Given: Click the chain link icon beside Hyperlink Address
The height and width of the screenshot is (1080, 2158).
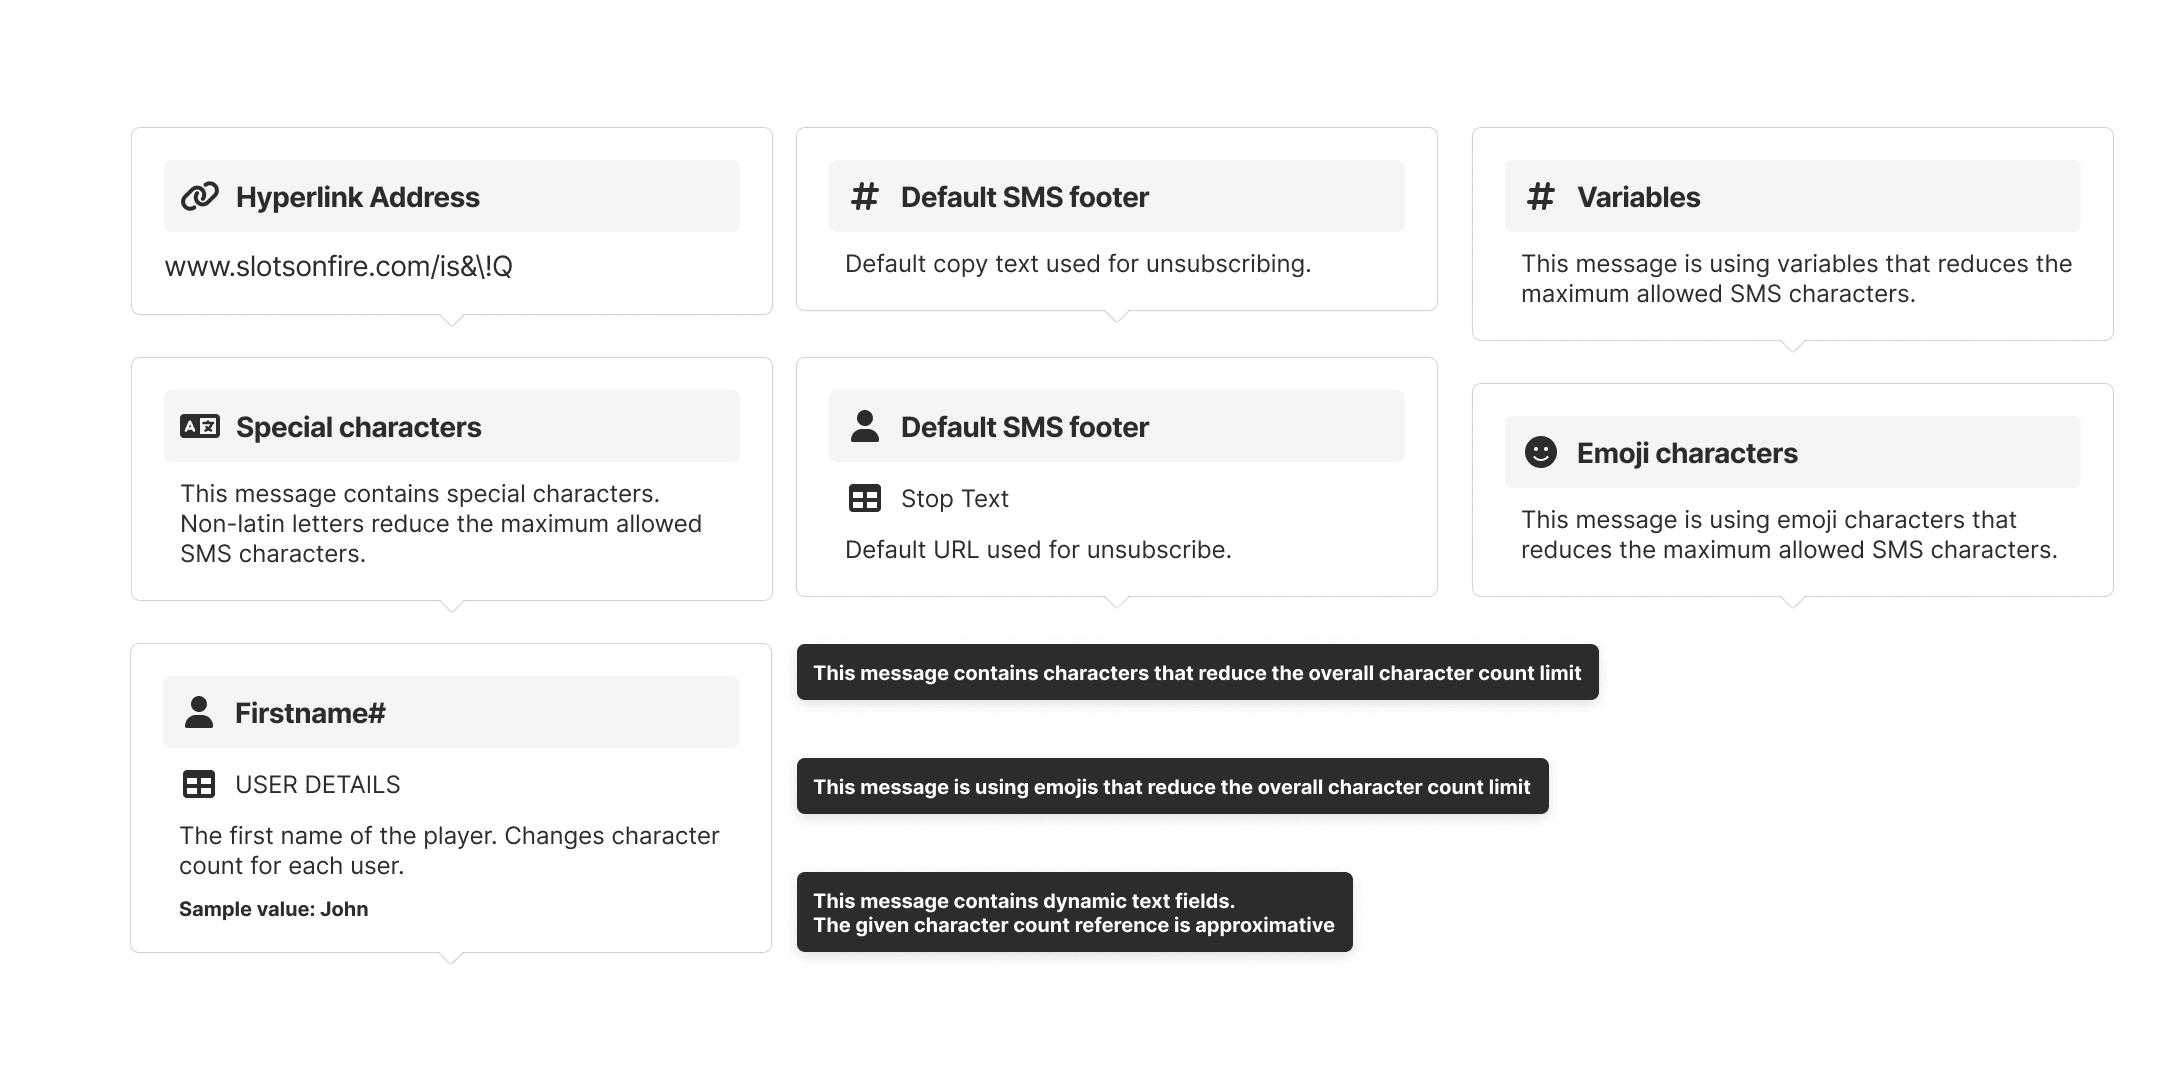Looking at the screenshot, I should point(200,196).
